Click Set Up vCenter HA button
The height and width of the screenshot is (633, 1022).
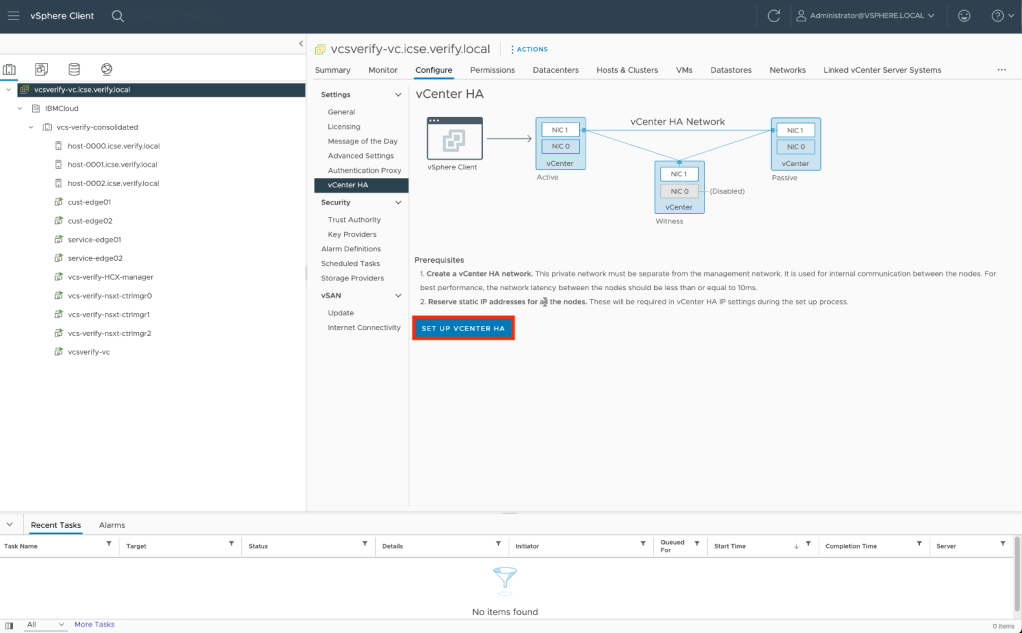click(x=463, y=328)
